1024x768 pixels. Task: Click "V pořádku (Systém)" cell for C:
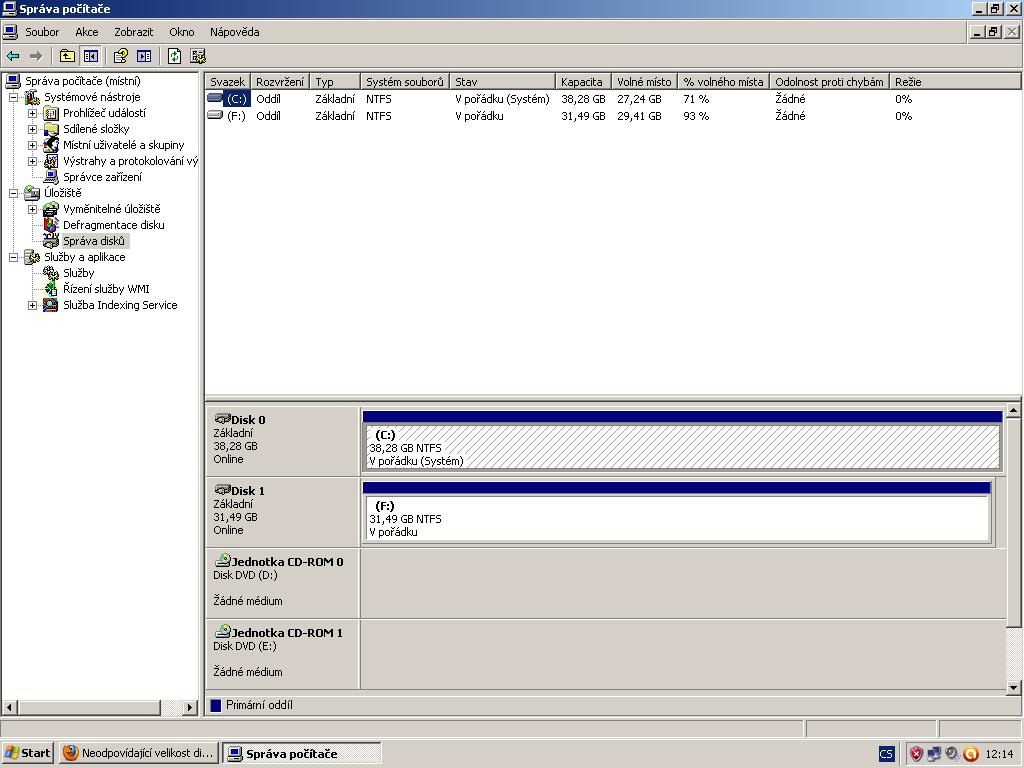click(x=502, y=99)
